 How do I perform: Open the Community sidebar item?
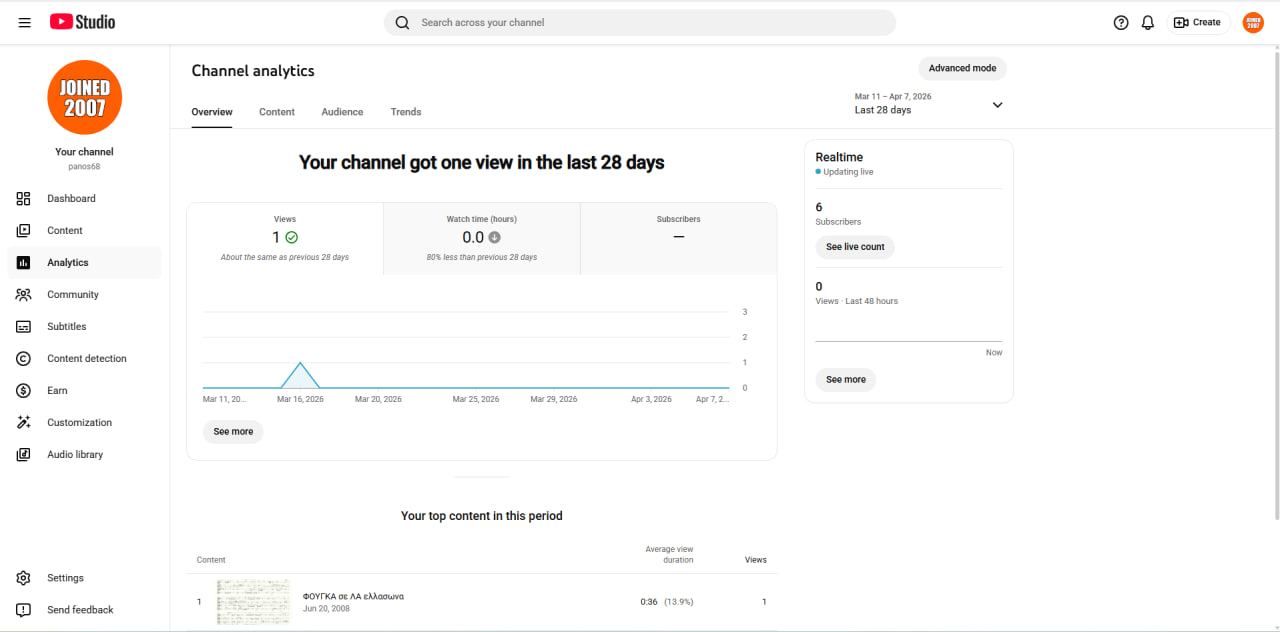pos(84,294)
